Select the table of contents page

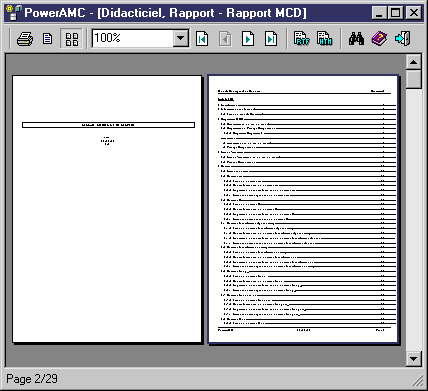click(x=303, y=209)
